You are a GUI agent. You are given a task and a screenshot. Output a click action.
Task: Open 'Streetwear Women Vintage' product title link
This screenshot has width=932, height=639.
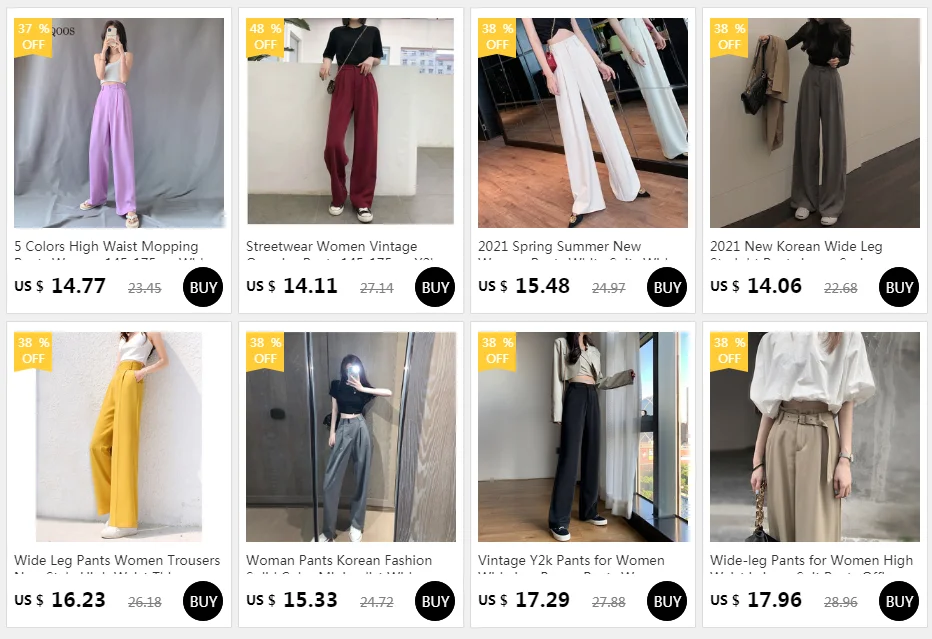click(332, 246)
